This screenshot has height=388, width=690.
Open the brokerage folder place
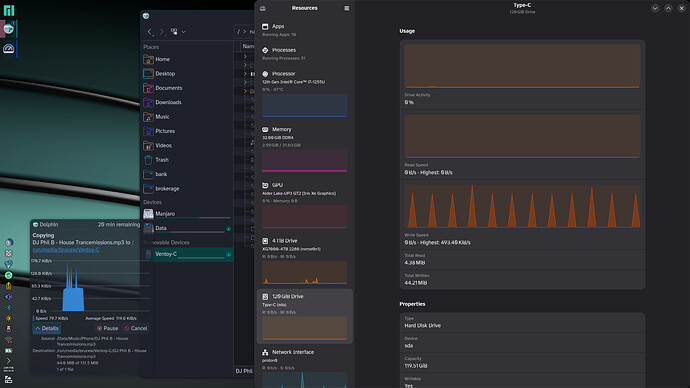point(187,188)
